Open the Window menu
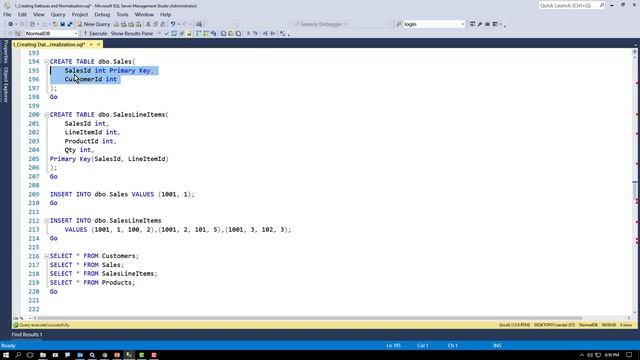Viewport: 640px width, 360px height. tap(144, 14)
